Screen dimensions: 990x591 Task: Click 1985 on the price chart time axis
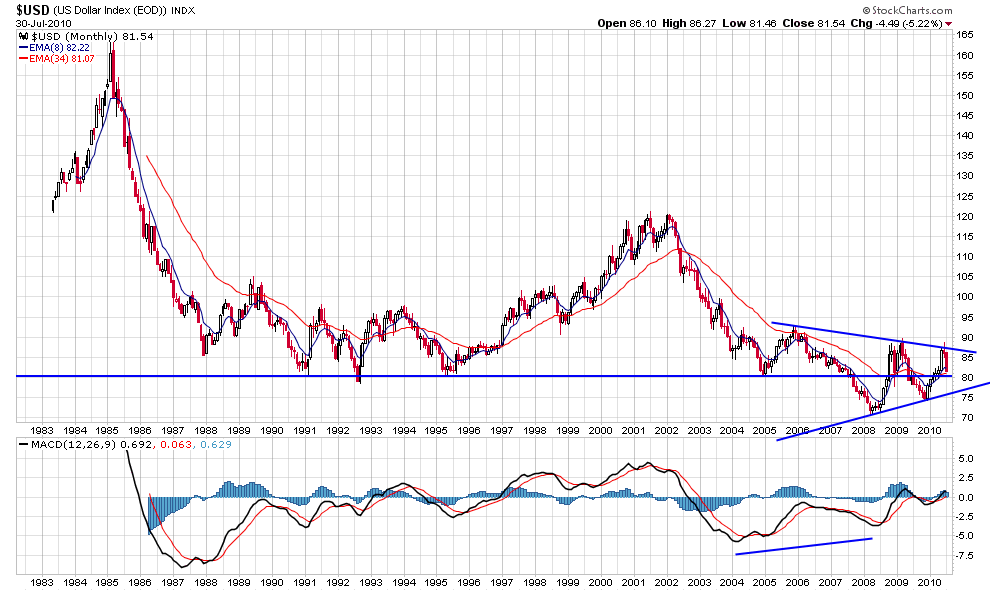[107, 431]
